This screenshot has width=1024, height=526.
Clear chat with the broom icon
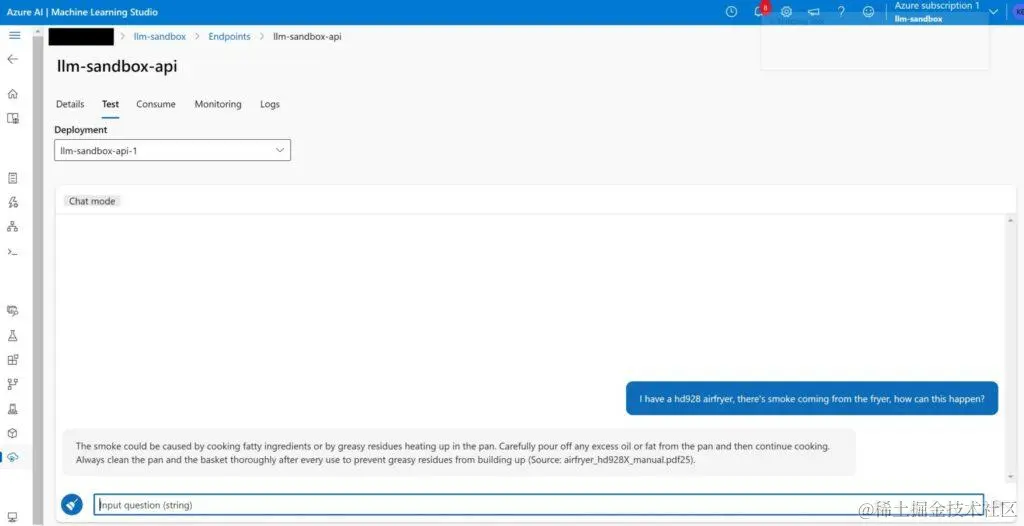pyautogui.click(x=72, y=504)
